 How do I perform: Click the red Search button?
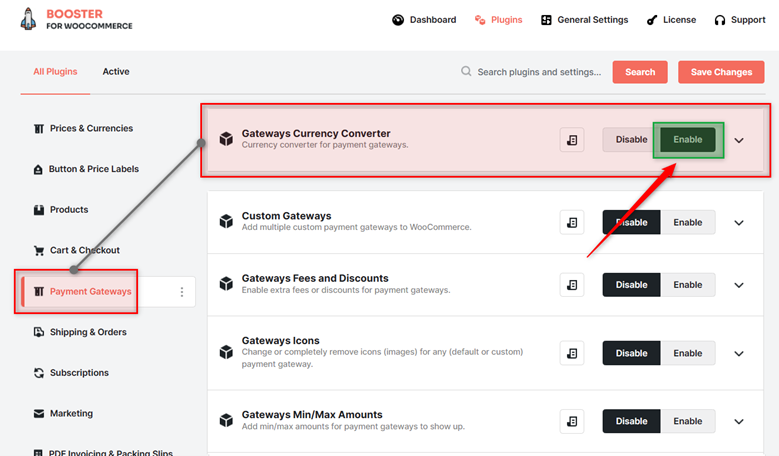click(640, 72)
